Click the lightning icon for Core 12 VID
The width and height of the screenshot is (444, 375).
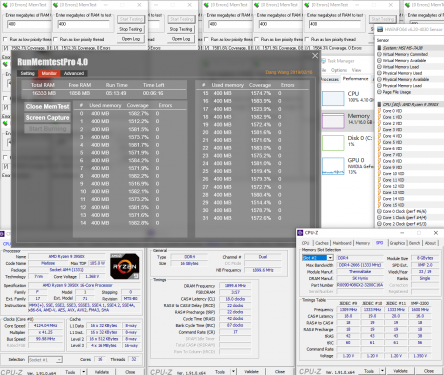coord(379,186)
